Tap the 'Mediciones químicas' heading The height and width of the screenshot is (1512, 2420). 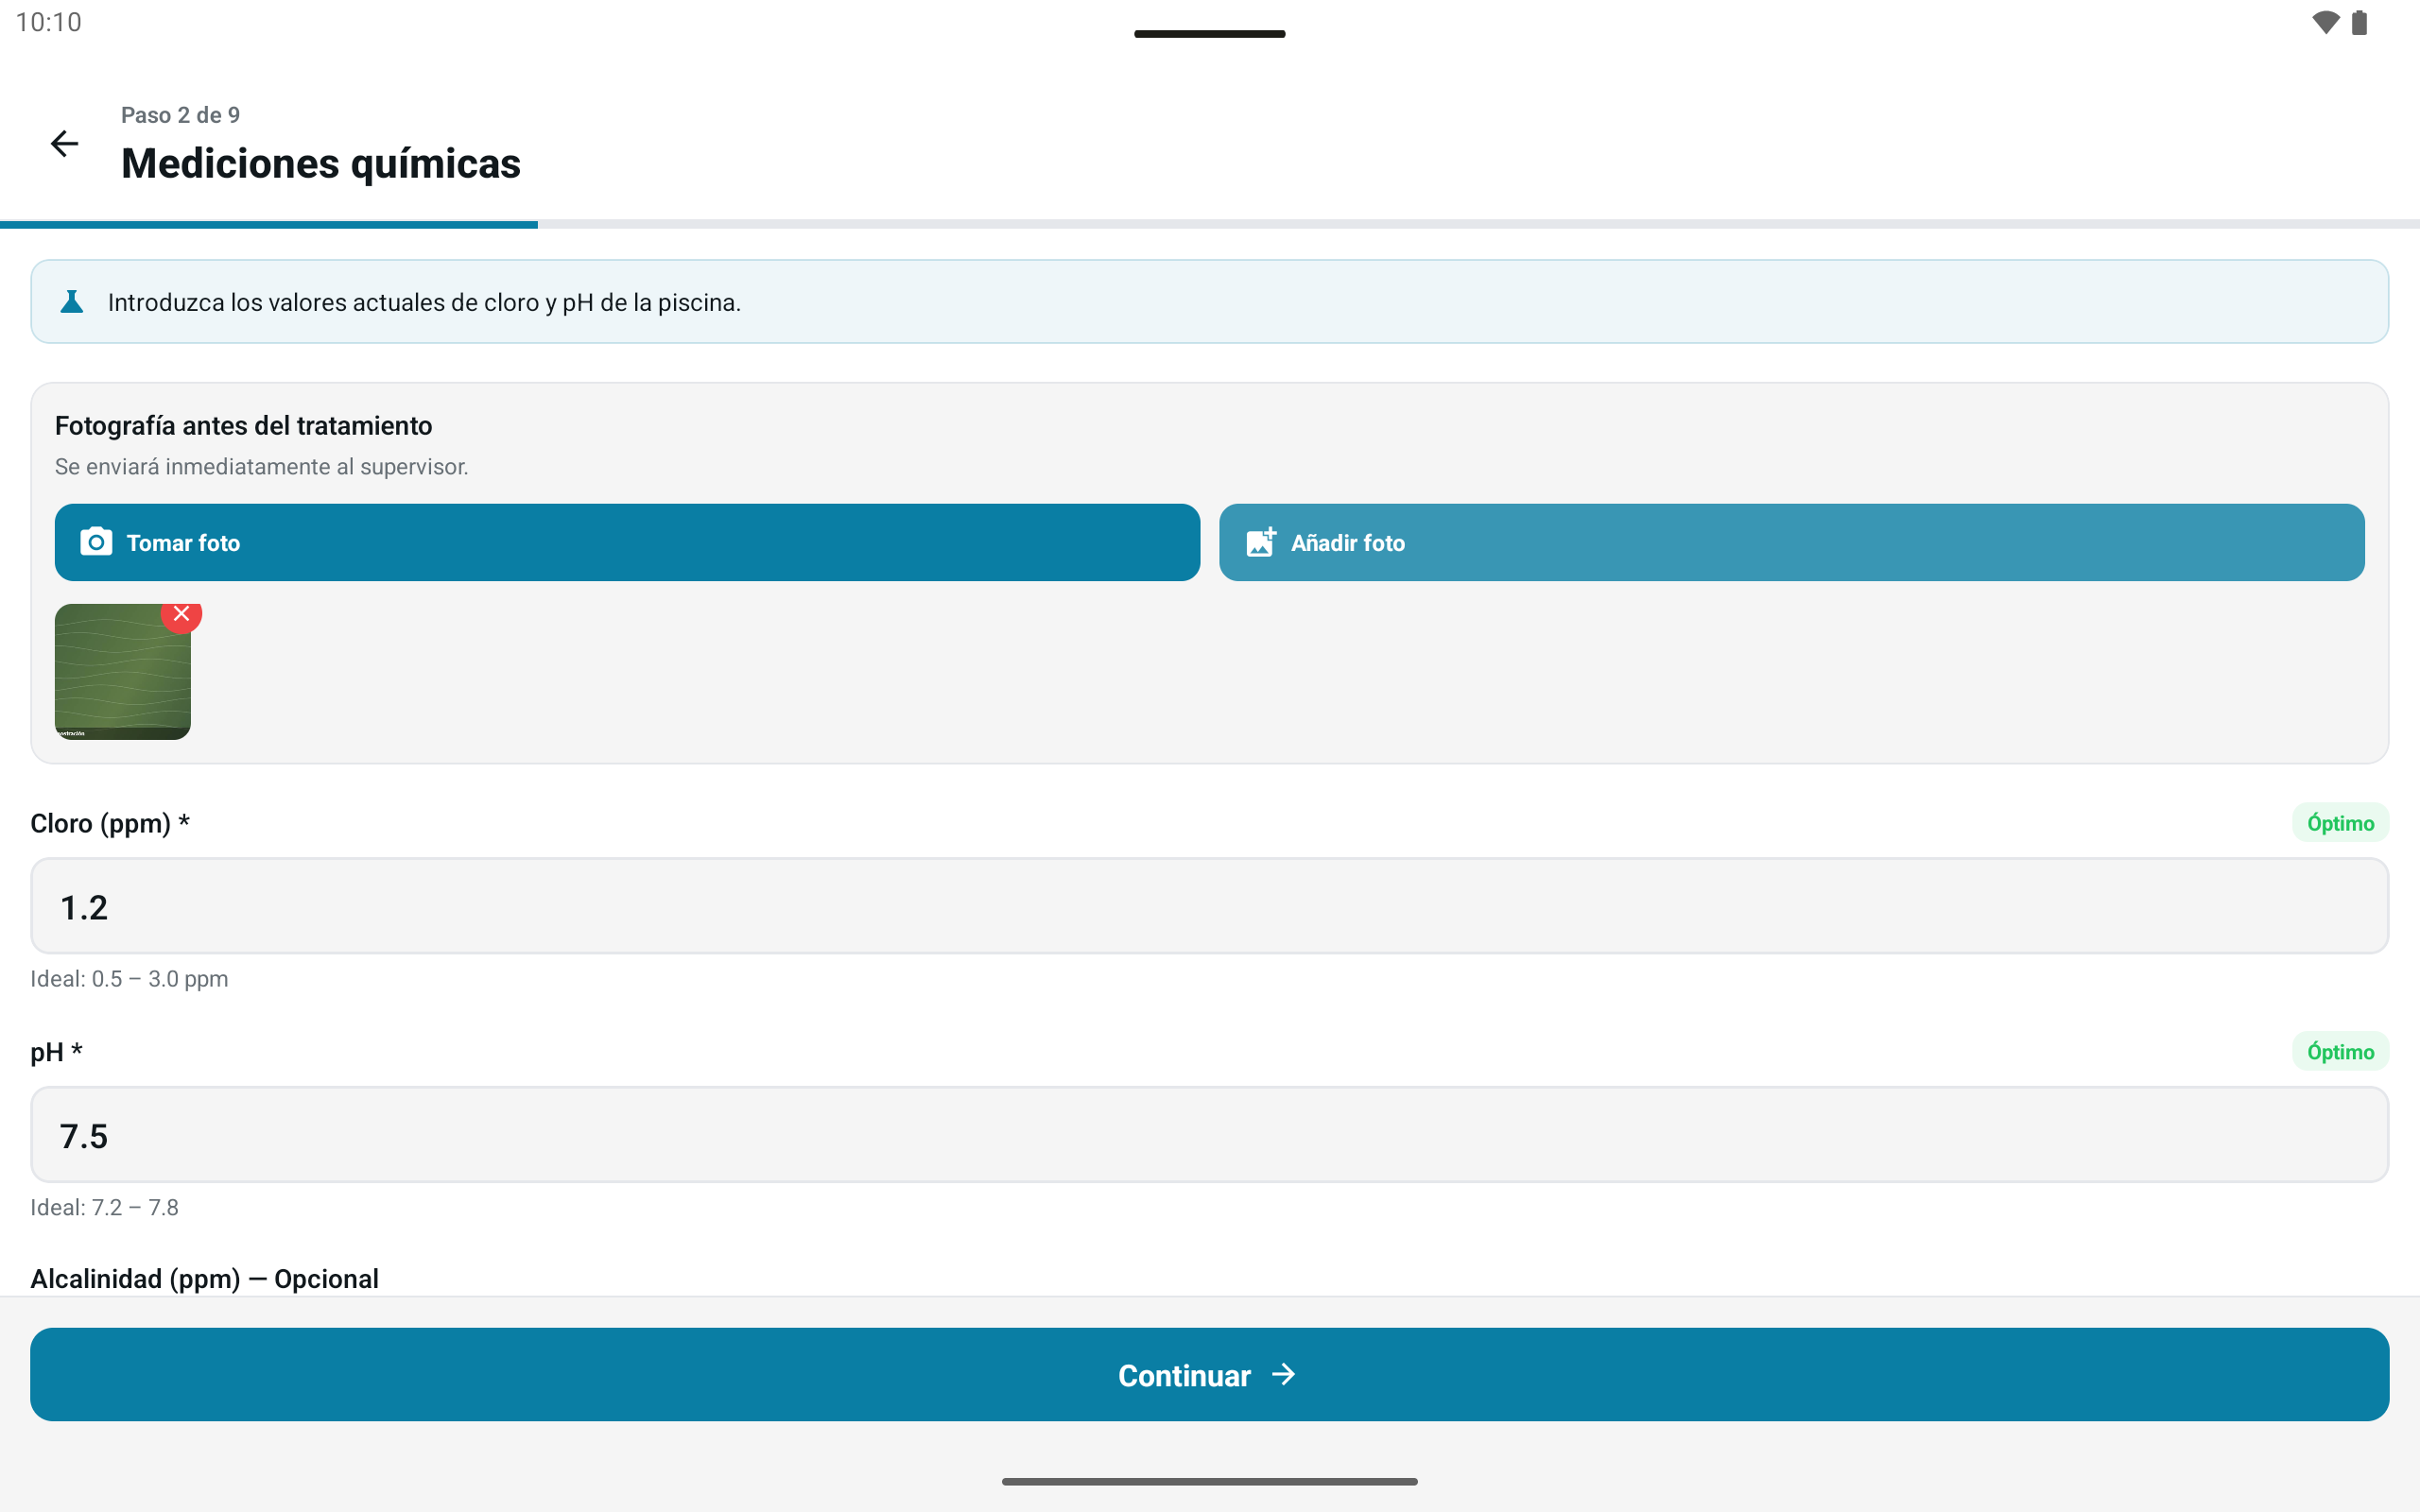(321, 163)
